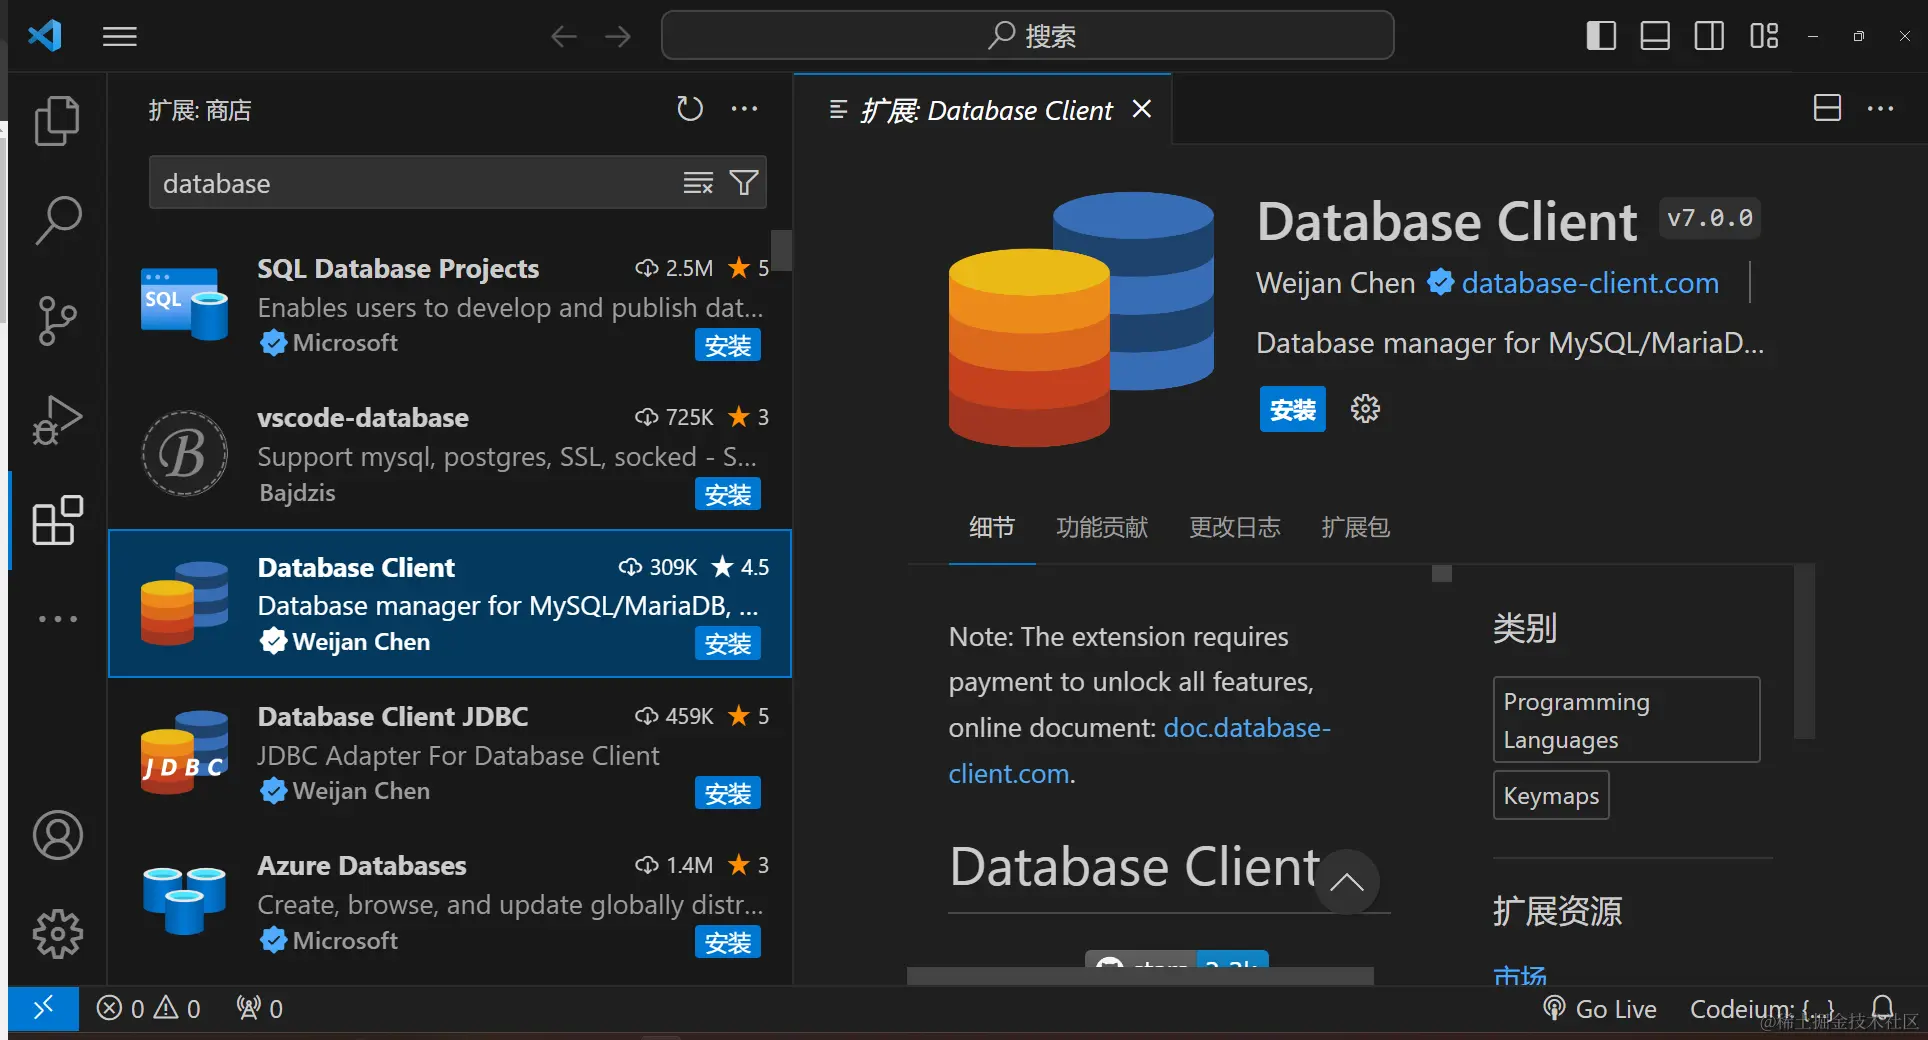The width and height of the screenshot is (1928, 1040).
Task: Install vscode-database by Bajdzis
Action: [x=727, y=495]
